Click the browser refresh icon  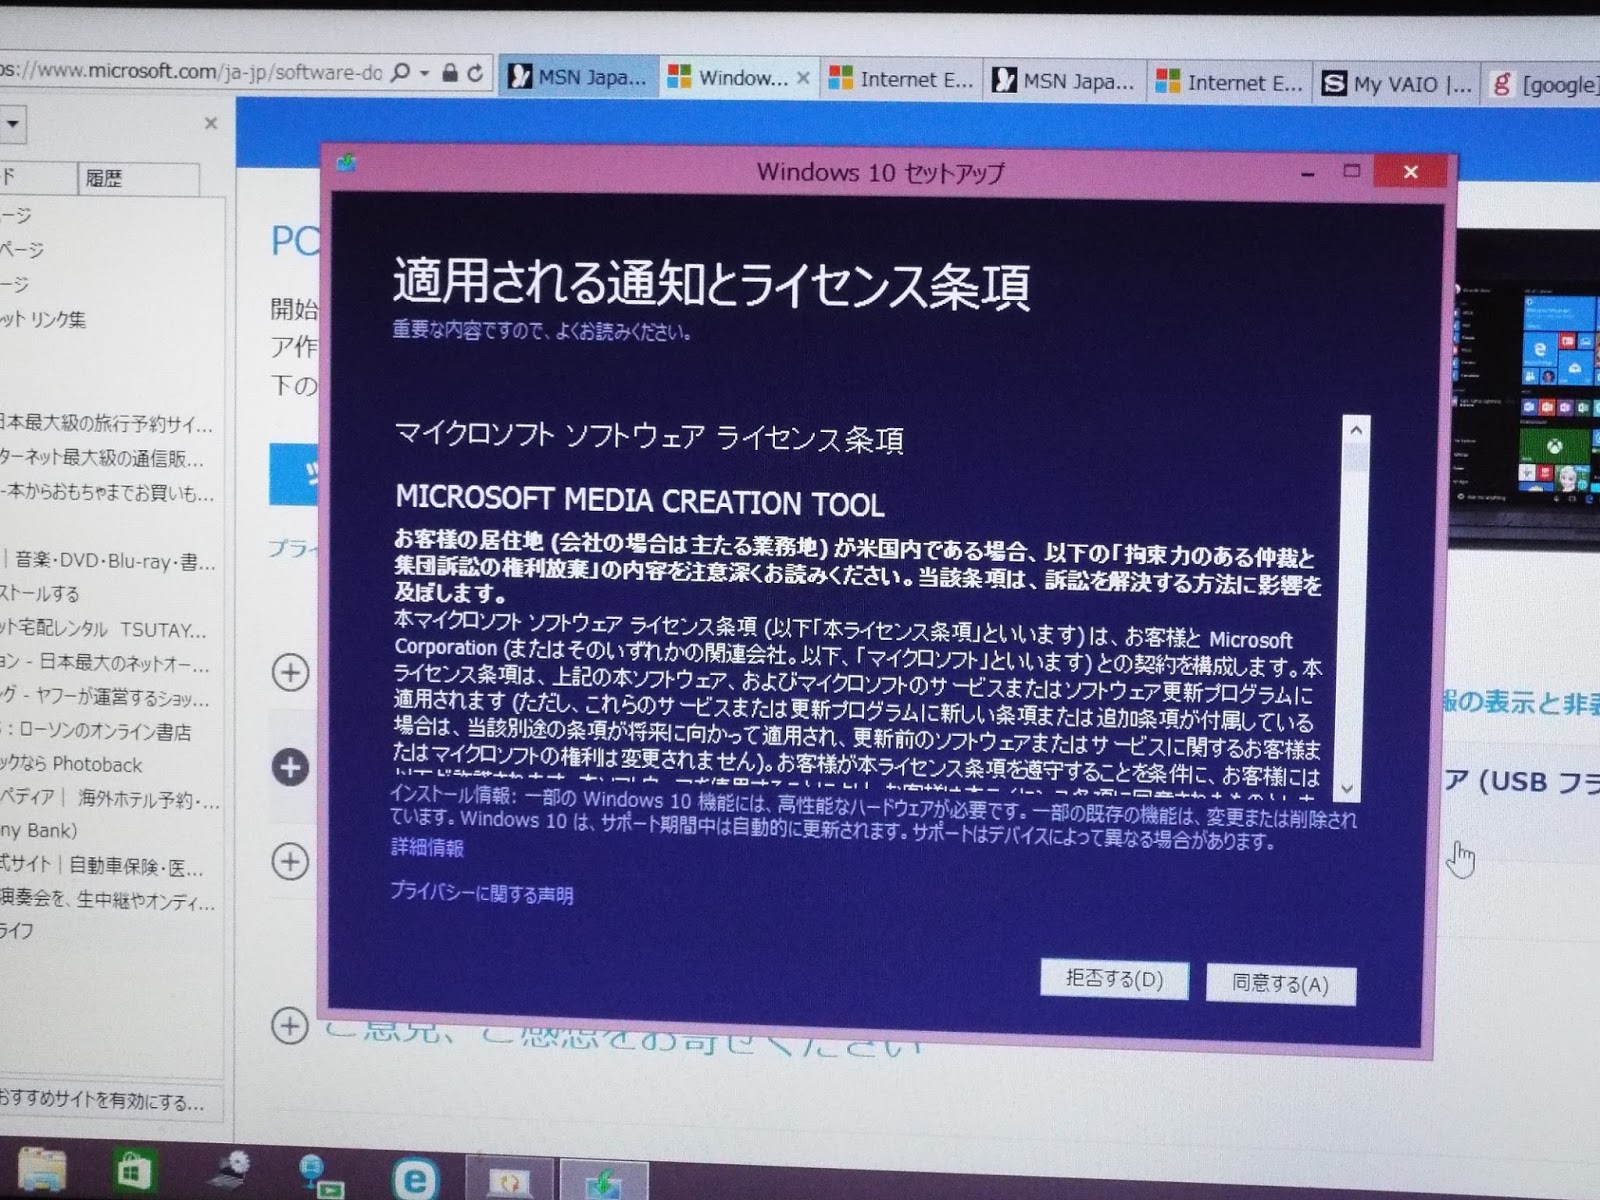point(475,73)
